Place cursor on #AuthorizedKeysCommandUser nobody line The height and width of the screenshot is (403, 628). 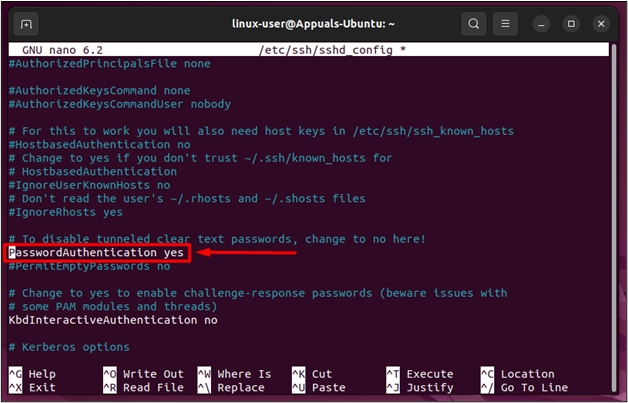(x=120, y=104)
